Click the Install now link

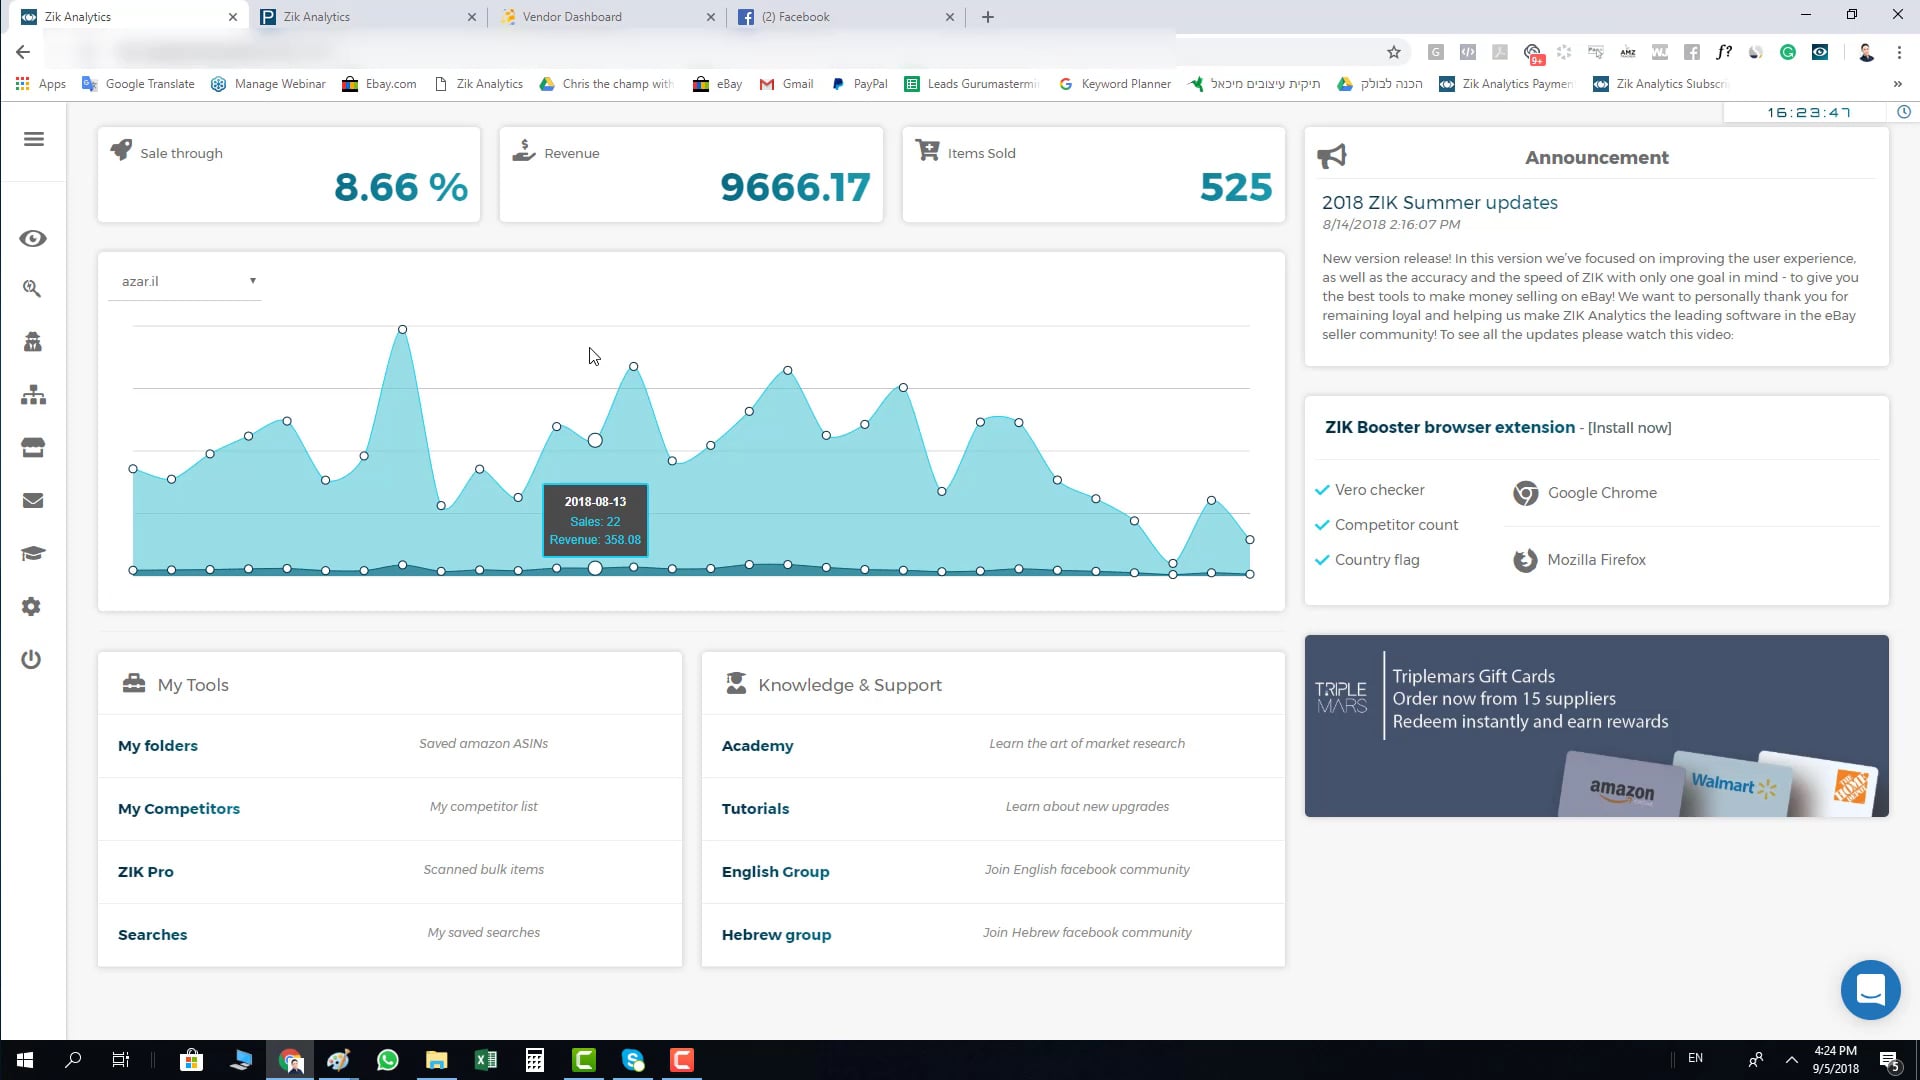1630,428
